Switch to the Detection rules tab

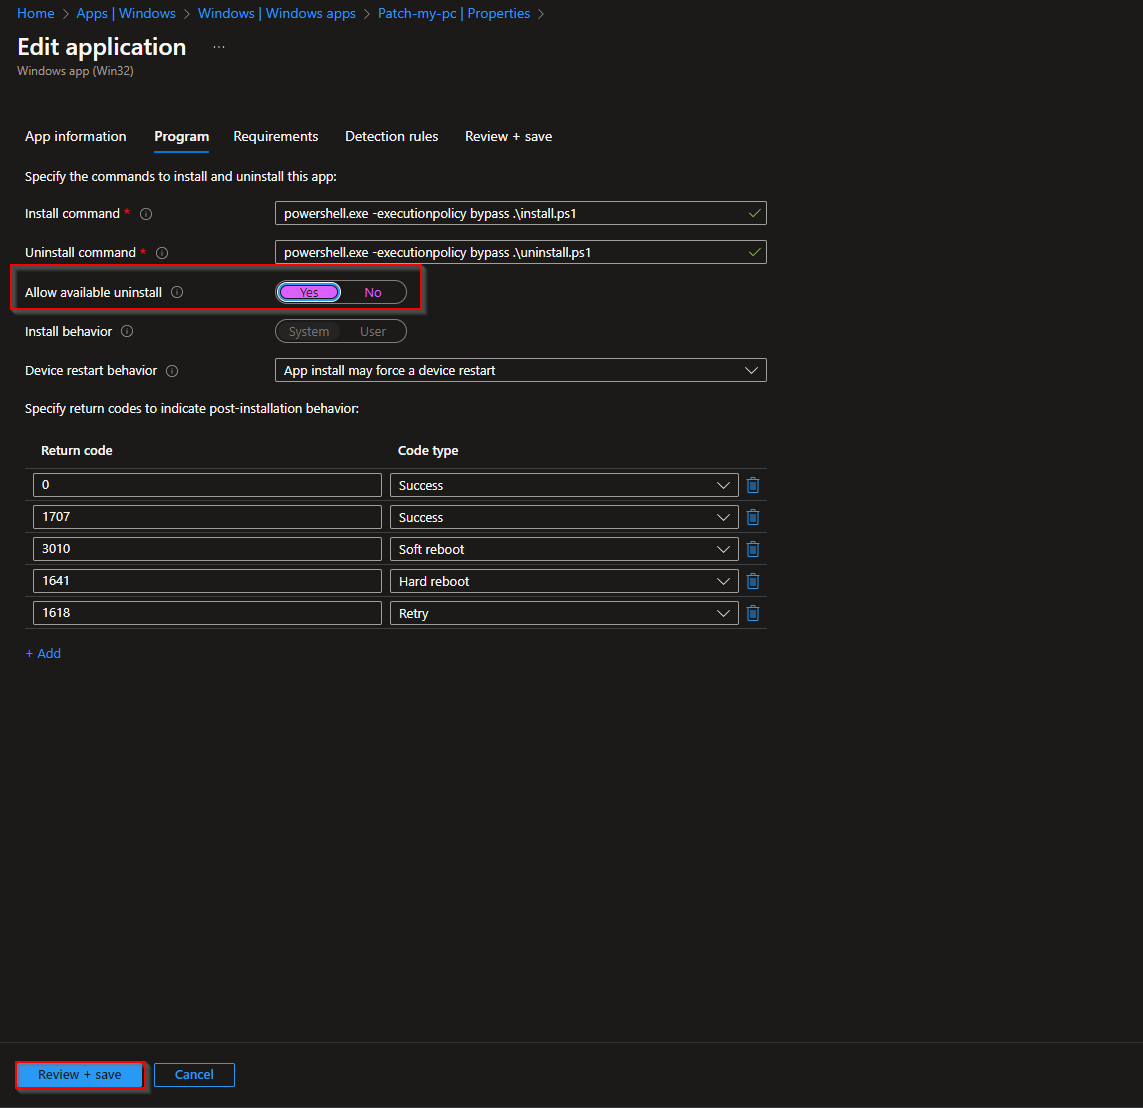tap(391, 136)
